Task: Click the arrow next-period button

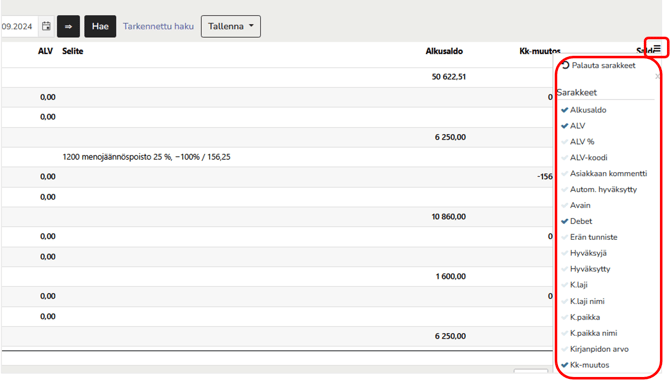Action: click(68, 26)
